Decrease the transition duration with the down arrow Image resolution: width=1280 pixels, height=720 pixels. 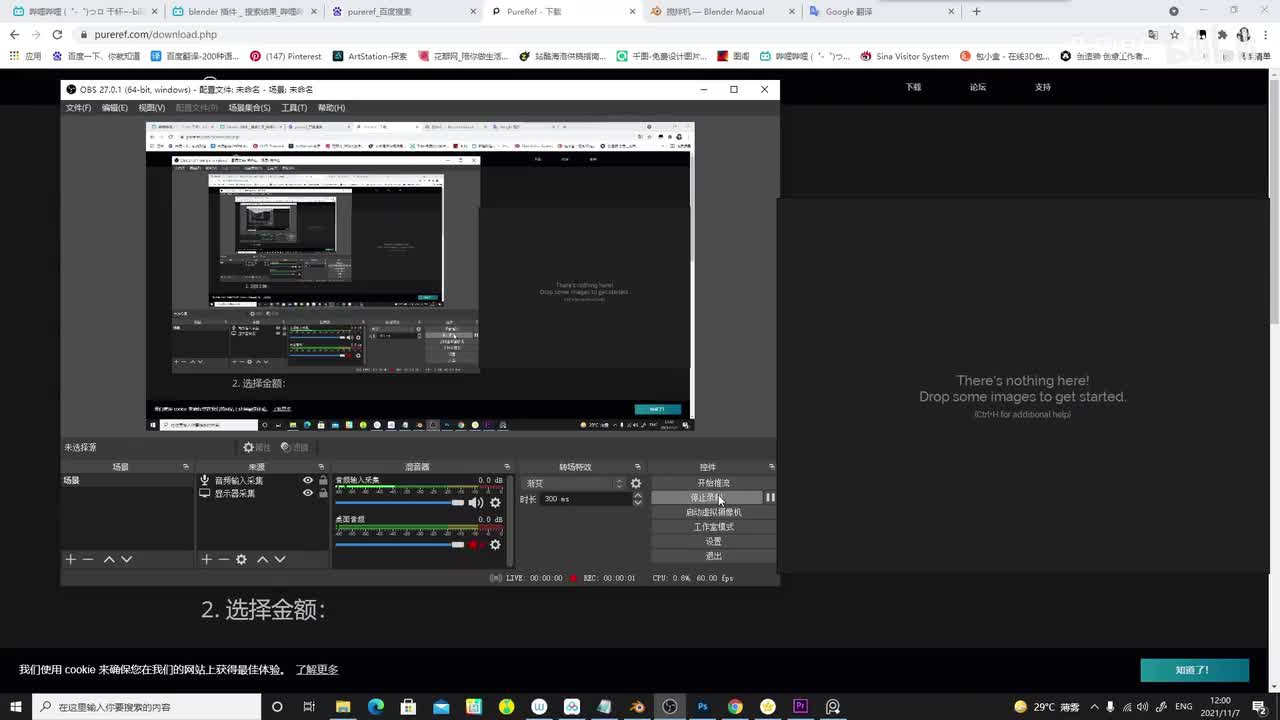pyautogui.click(x=638, y=502)
